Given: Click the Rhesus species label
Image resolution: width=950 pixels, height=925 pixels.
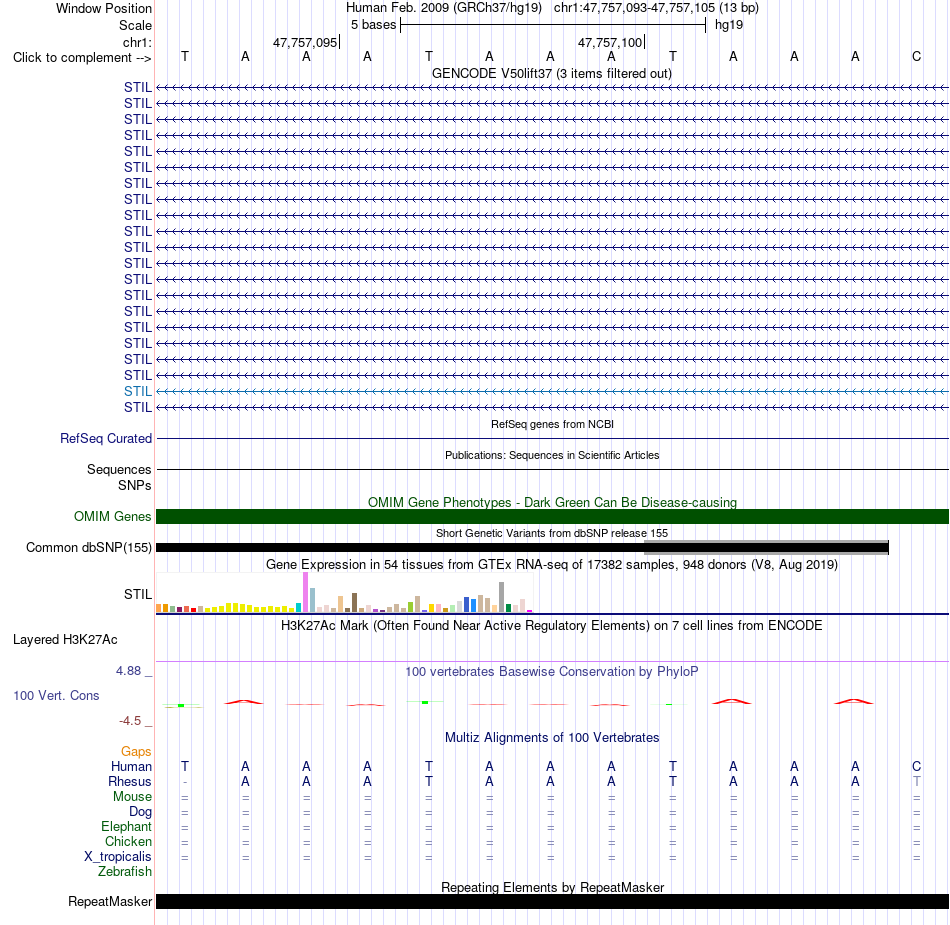Looking at the screenshot, I should [130, 781].
